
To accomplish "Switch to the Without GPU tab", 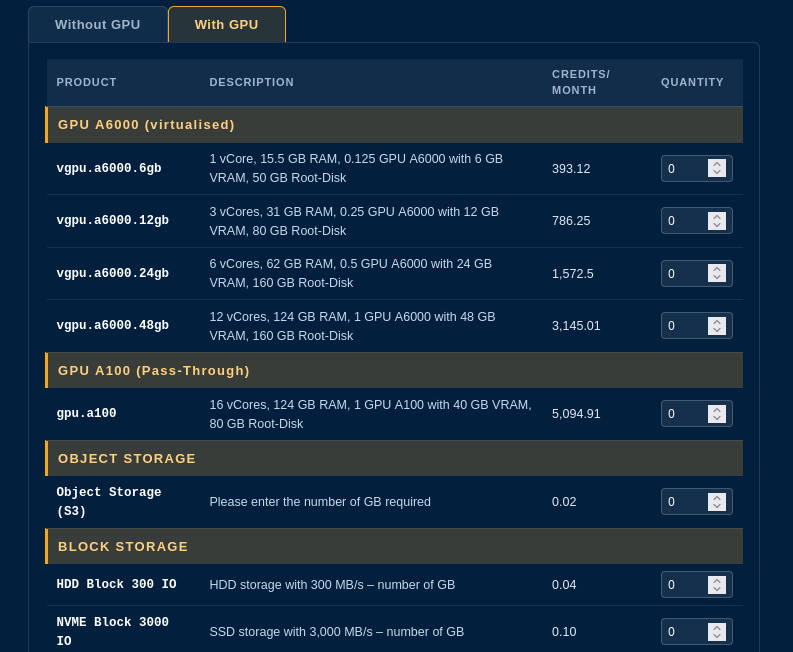I will click(98, 24).
